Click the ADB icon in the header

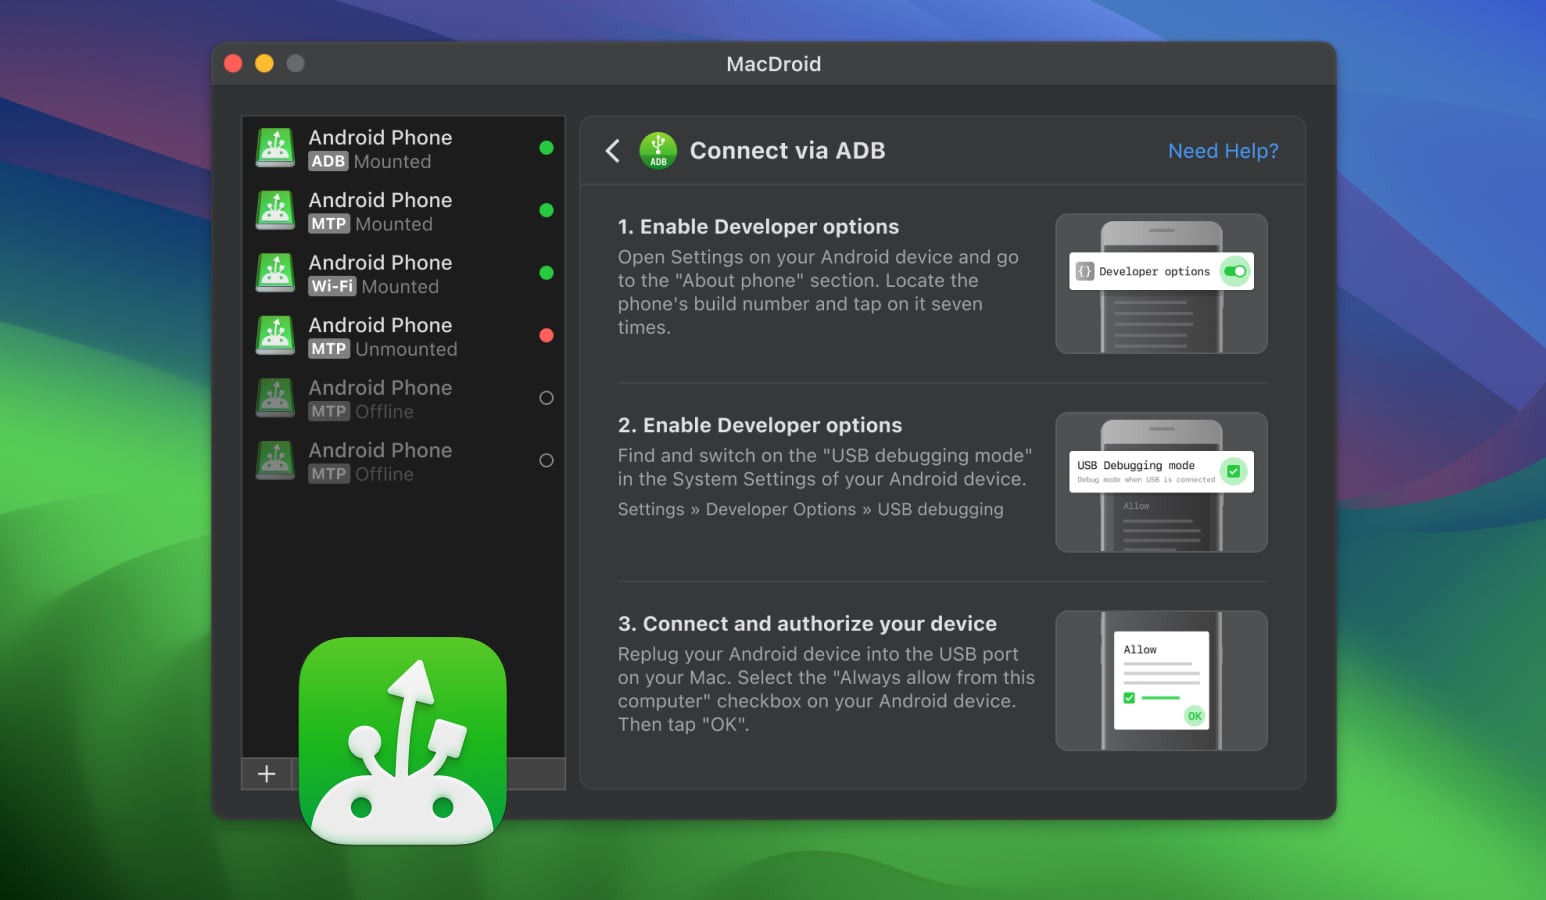[658, 150]
